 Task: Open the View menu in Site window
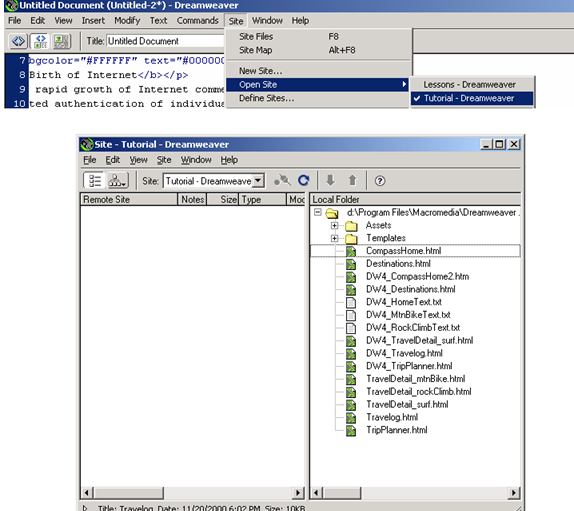coord(138,160)
